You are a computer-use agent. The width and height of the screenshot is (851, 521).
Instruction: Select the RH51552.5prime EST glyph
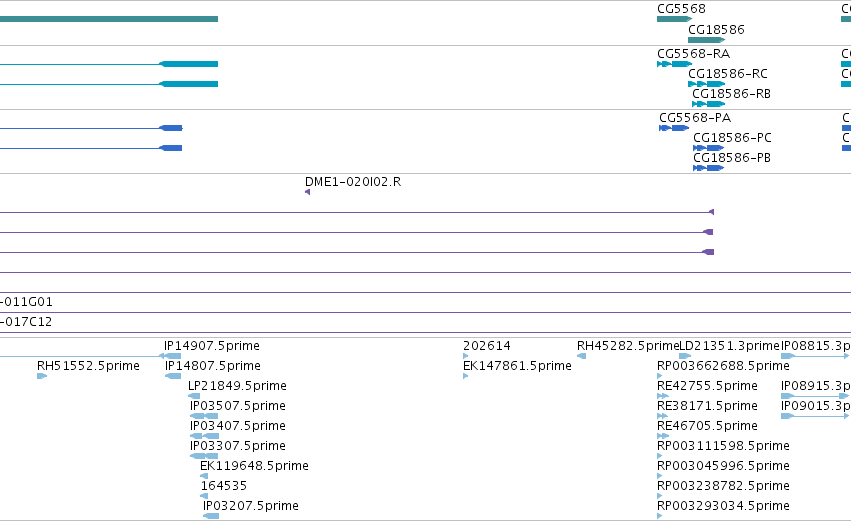point(42,376)
